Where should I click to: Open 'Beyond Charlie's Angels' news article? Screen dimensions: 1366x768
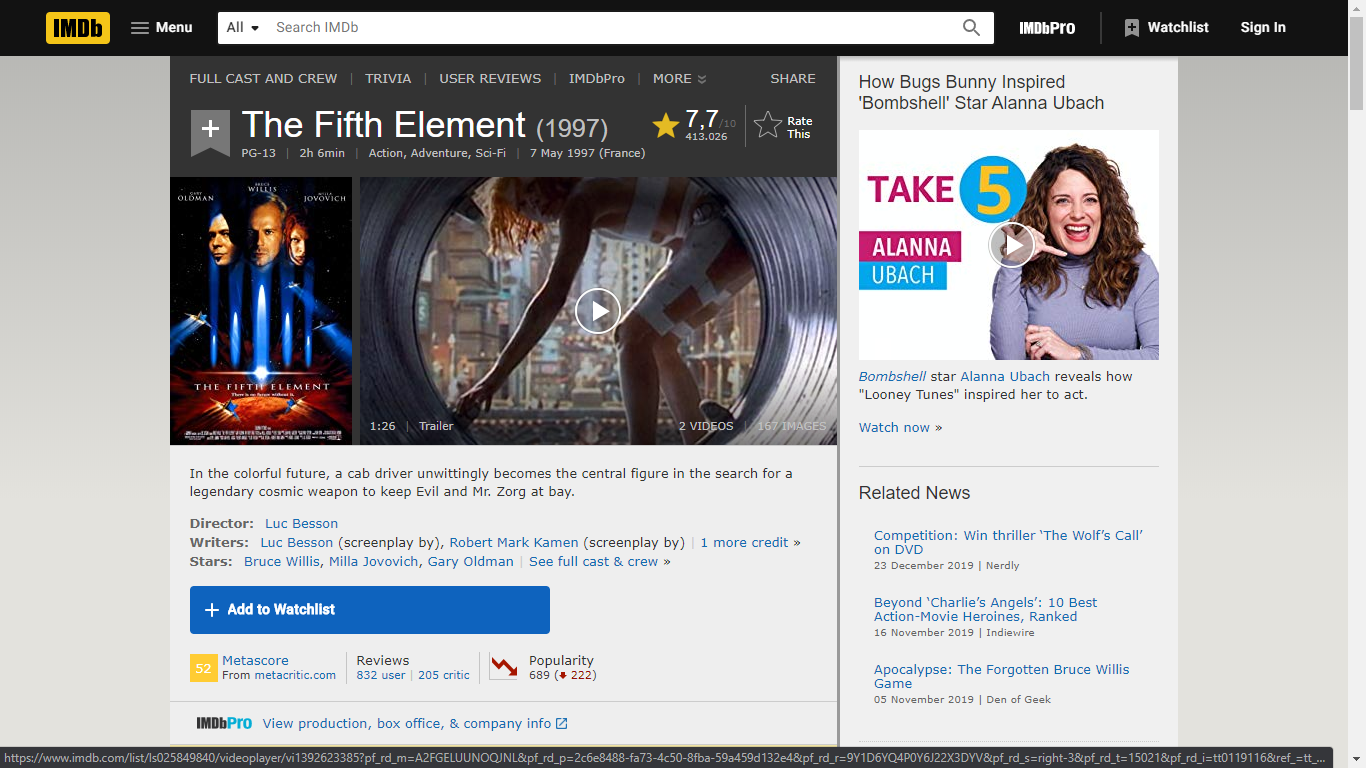coord(985,609)
